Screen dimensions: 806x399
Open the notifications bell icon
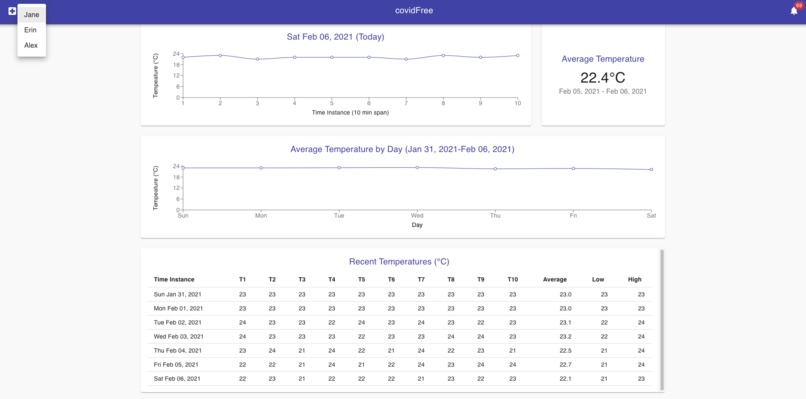pos(794,11)
